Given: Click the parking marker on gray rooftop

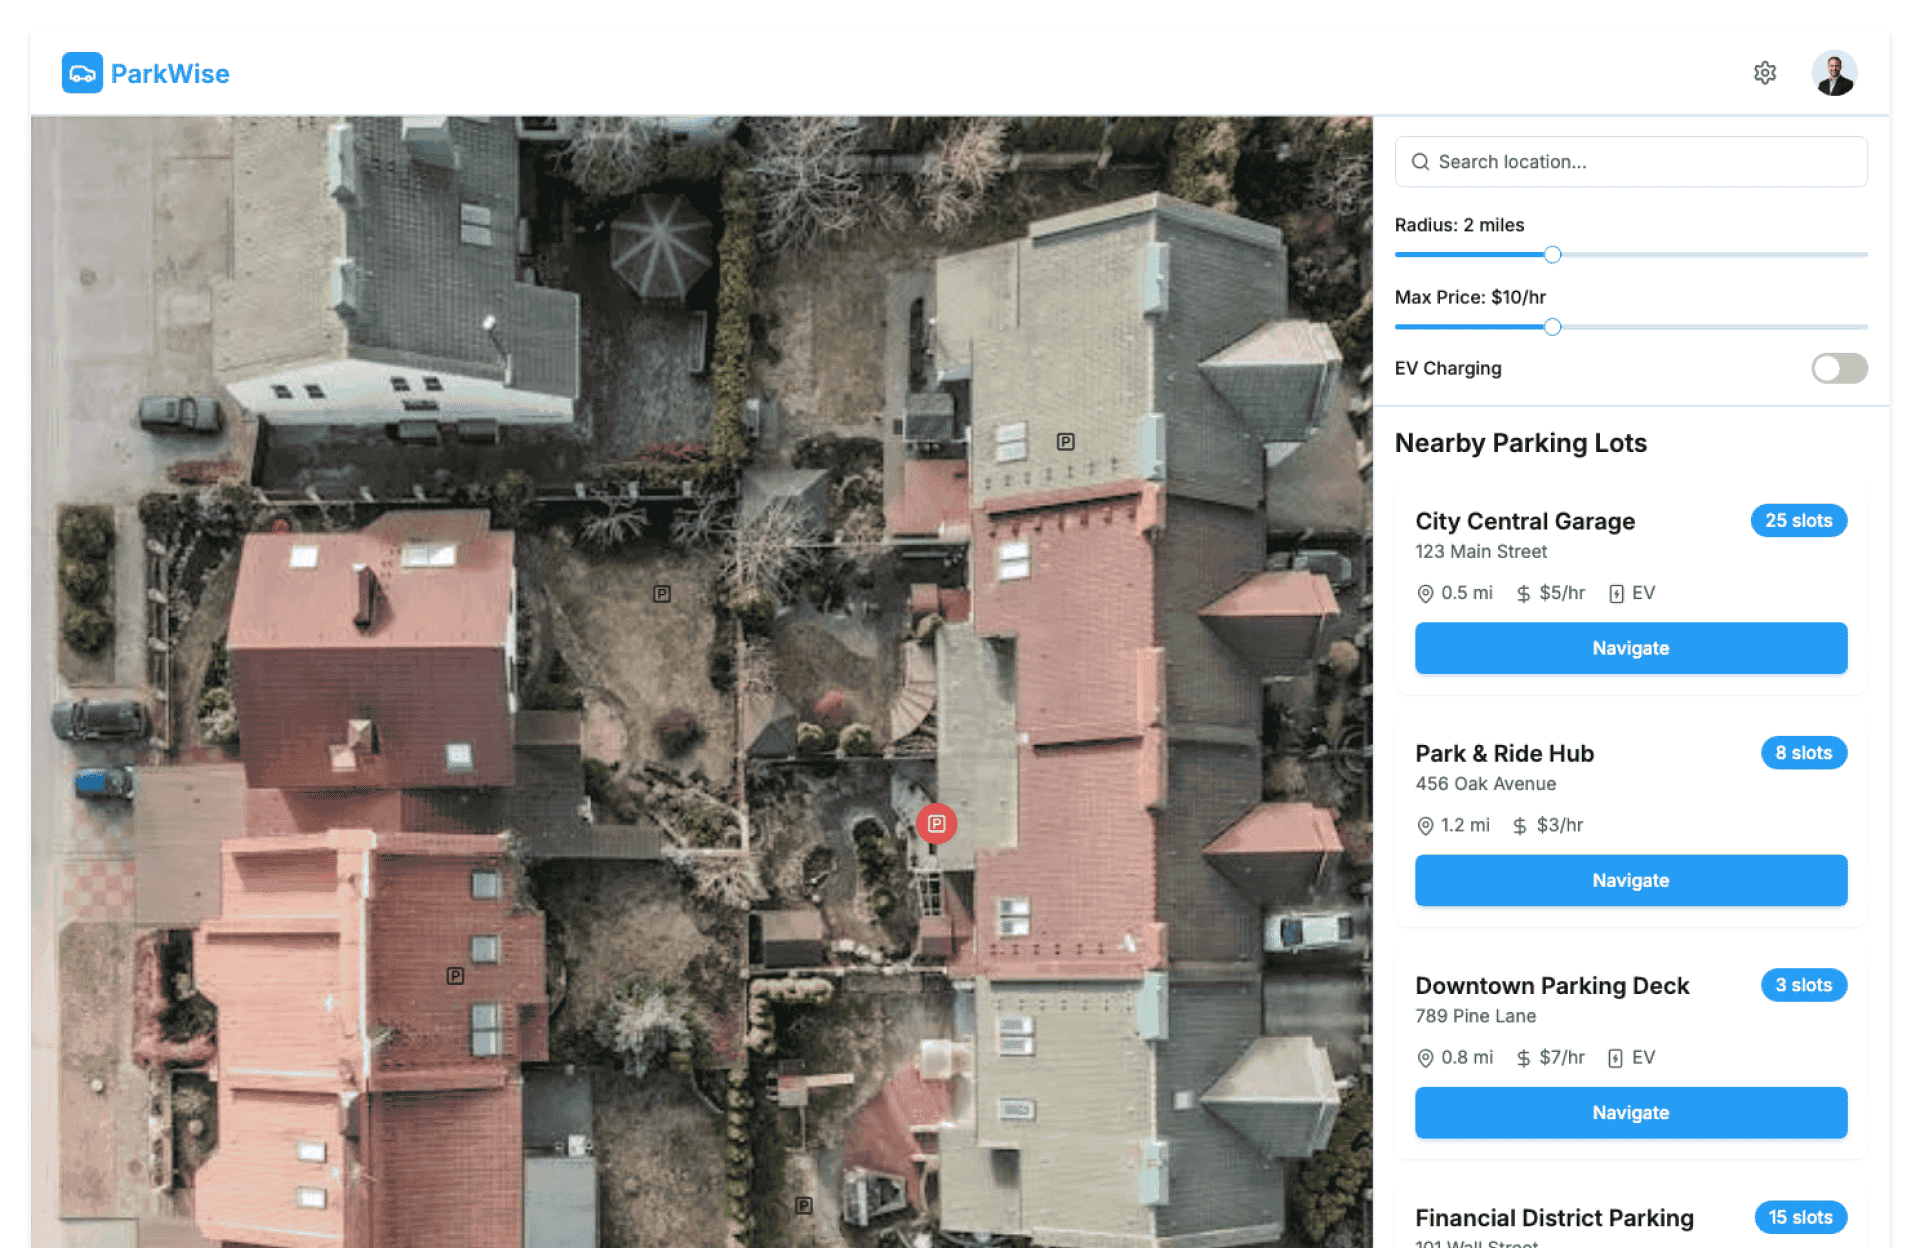Looking at the screenshot, I should [1065, 441].
